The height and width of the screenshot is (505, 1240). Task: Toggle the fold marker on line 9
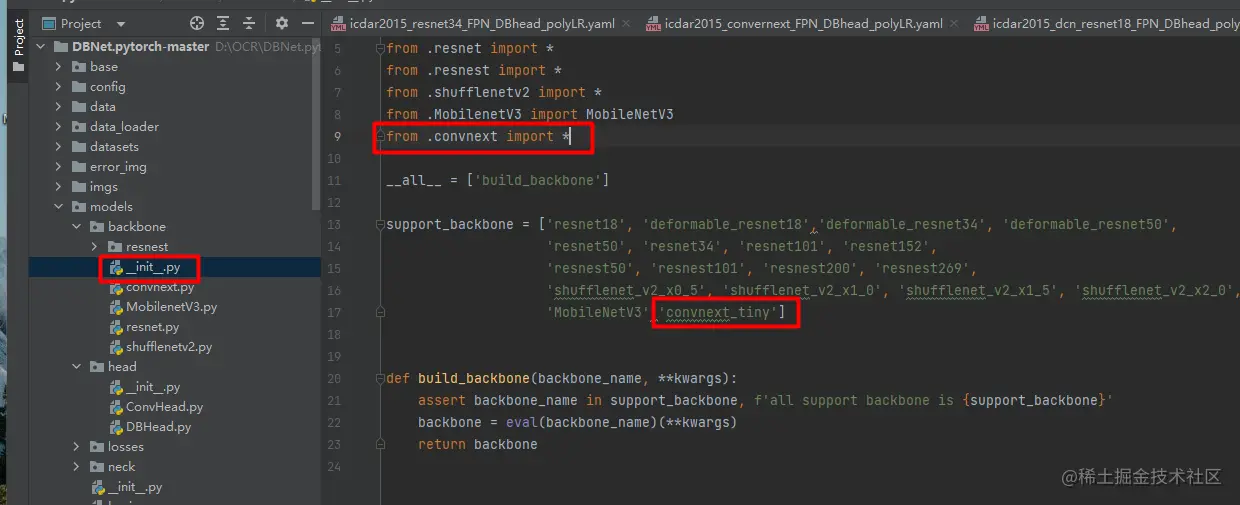point(380,136)
